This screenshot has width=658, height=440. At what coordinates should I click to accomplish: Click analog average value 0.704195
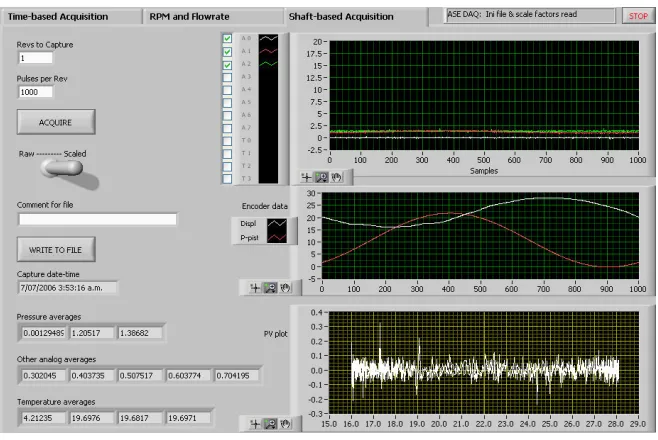[x=237, y=375]
